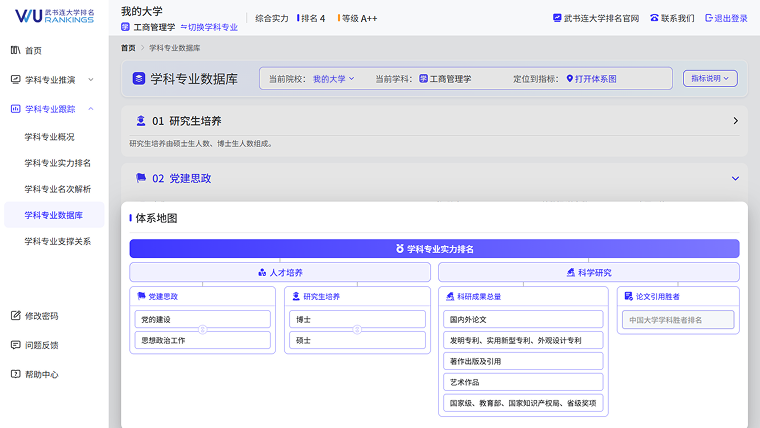Image resolution: width=760 pixels, height=428 pixels.
Task: Click the 修改密码 edit icon
Action: coord(16,316)
